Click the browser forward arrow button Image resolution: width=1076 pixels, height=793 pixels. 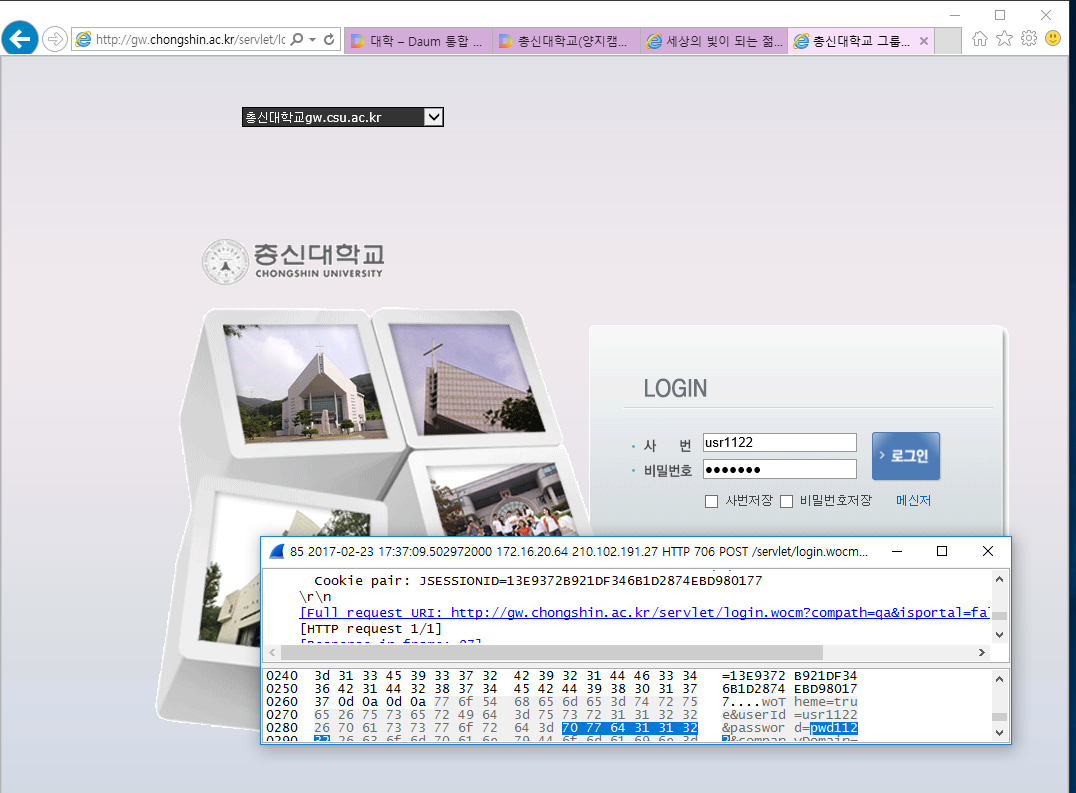pyautogui.click(x=55, y=39)
